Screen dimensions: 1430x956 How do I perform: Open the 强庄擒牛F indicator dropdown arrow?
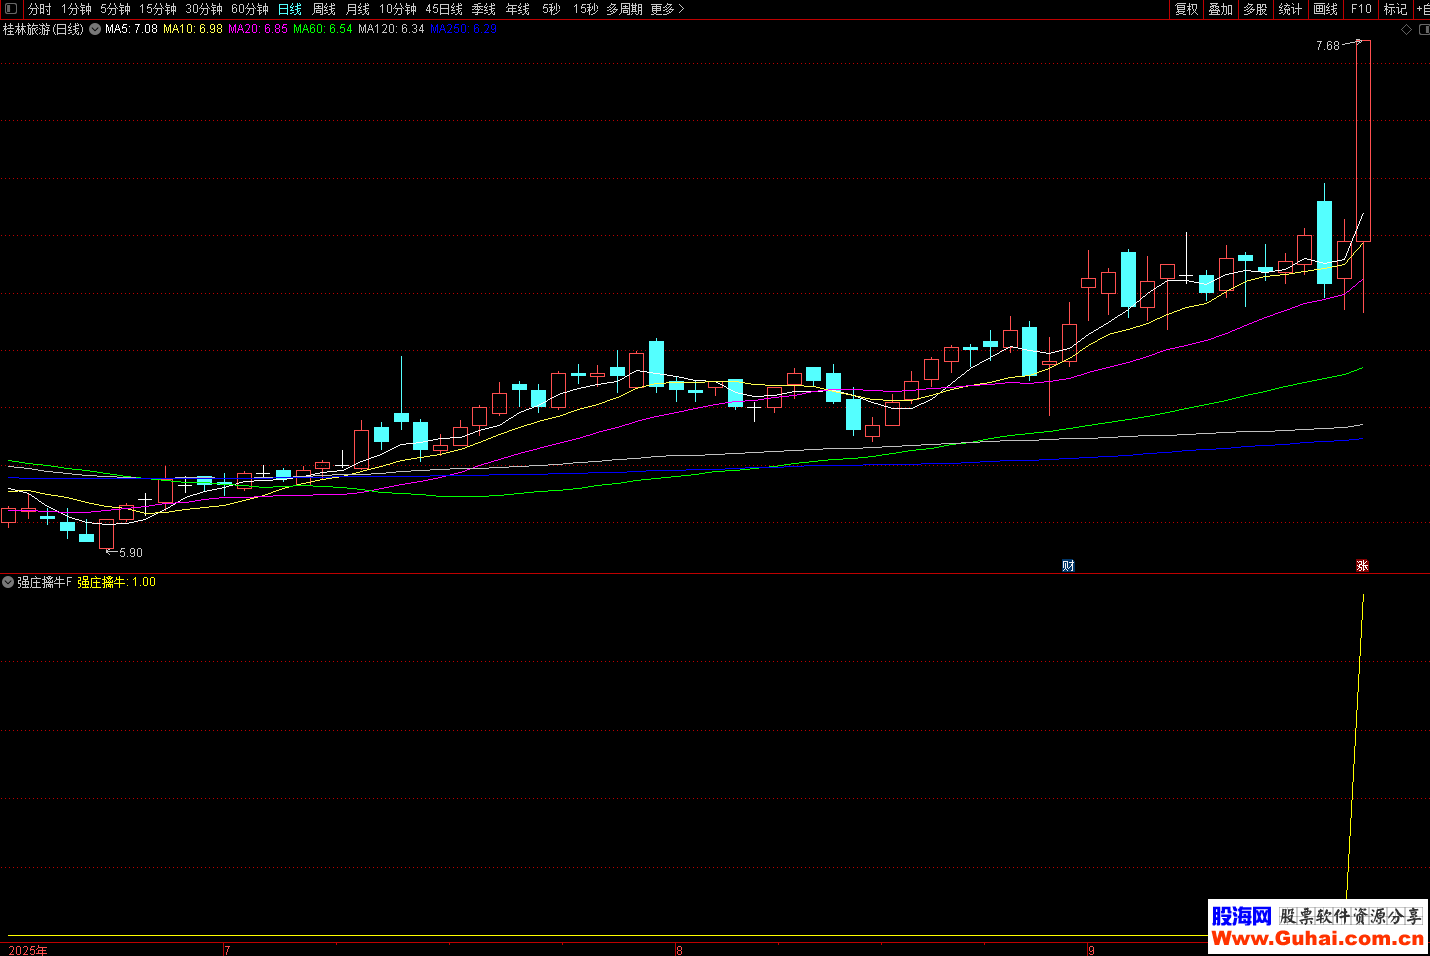pyautogui.click(x=8, y=582)
